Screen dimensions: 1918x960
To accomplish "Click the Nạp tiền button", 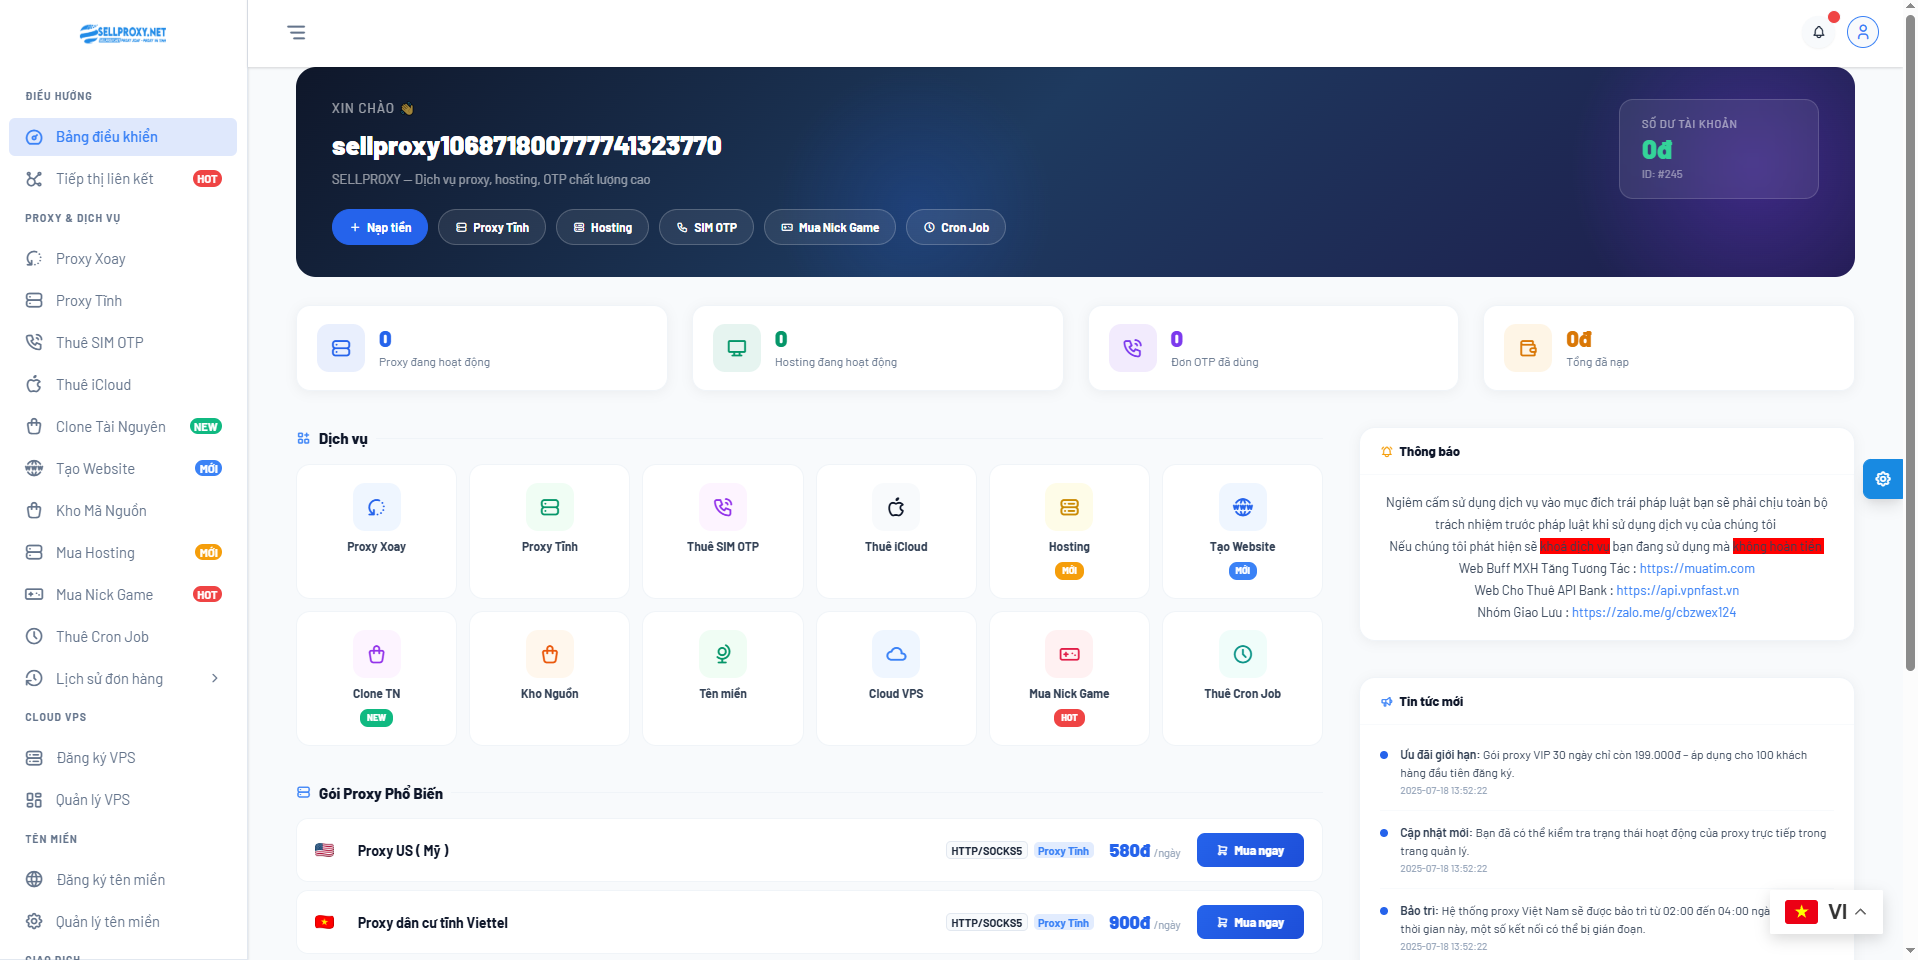I will 379,227.
